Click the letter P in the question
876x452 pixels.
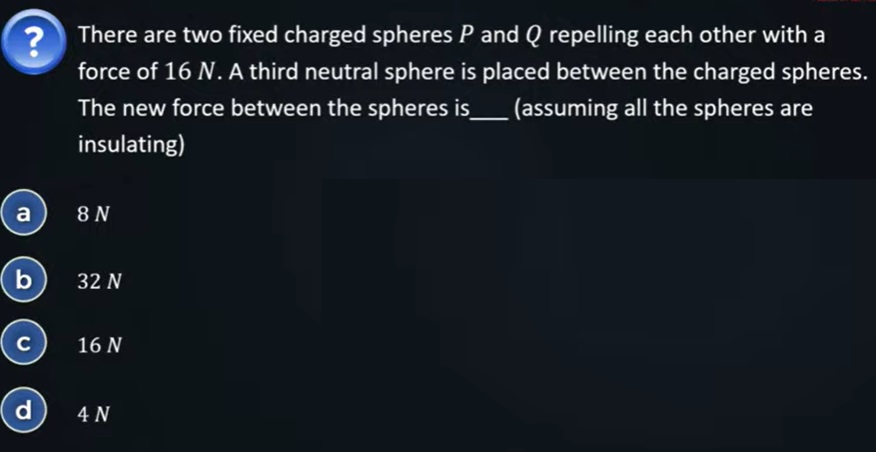(467, 36)
